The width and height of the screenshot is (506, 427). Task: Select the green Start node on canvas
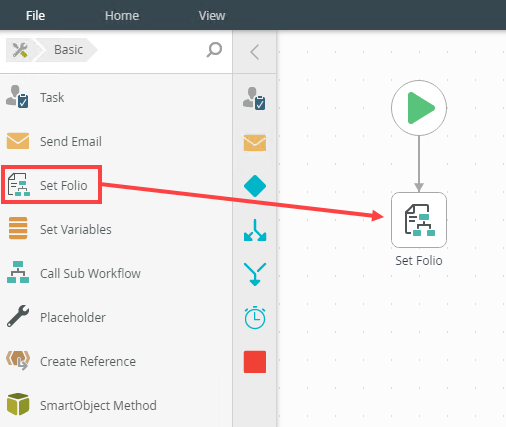(419, 108)
